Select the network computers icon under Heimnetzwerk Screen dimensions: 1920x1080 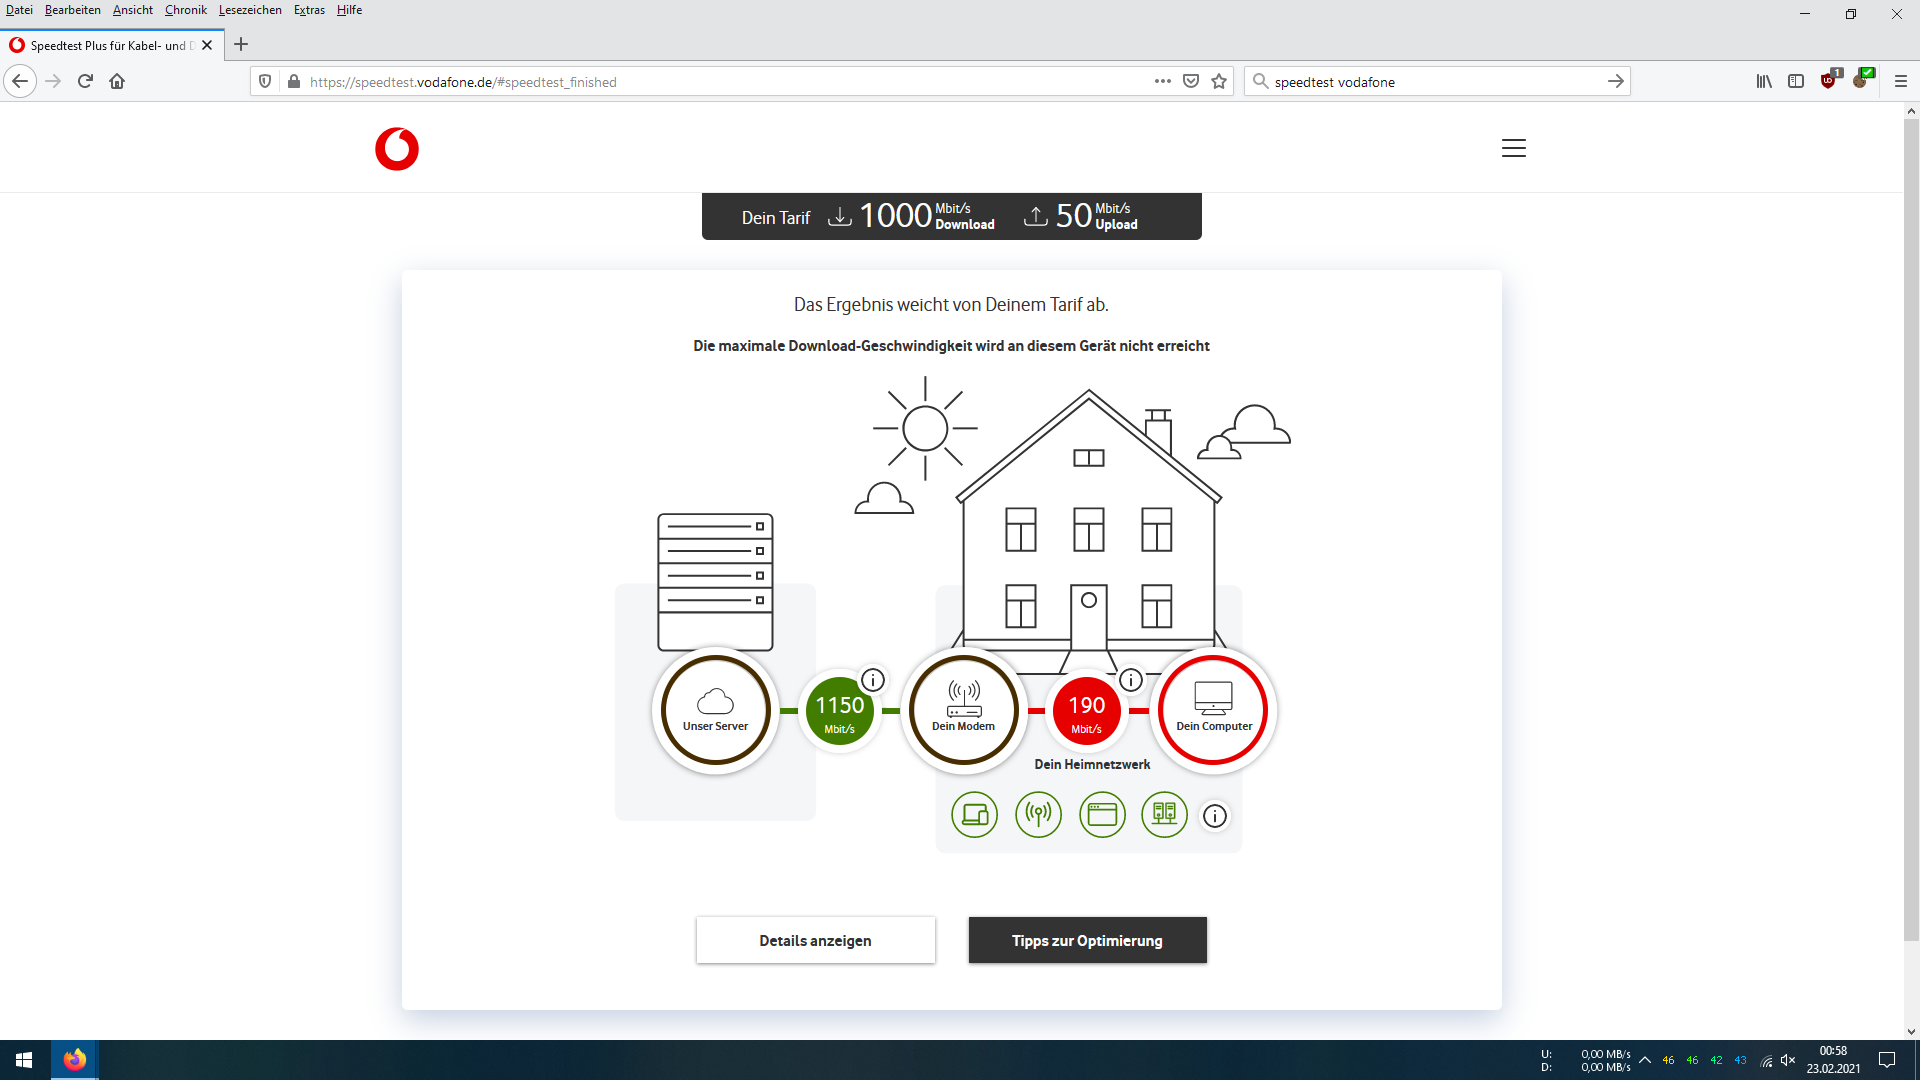coord(1164,815)
